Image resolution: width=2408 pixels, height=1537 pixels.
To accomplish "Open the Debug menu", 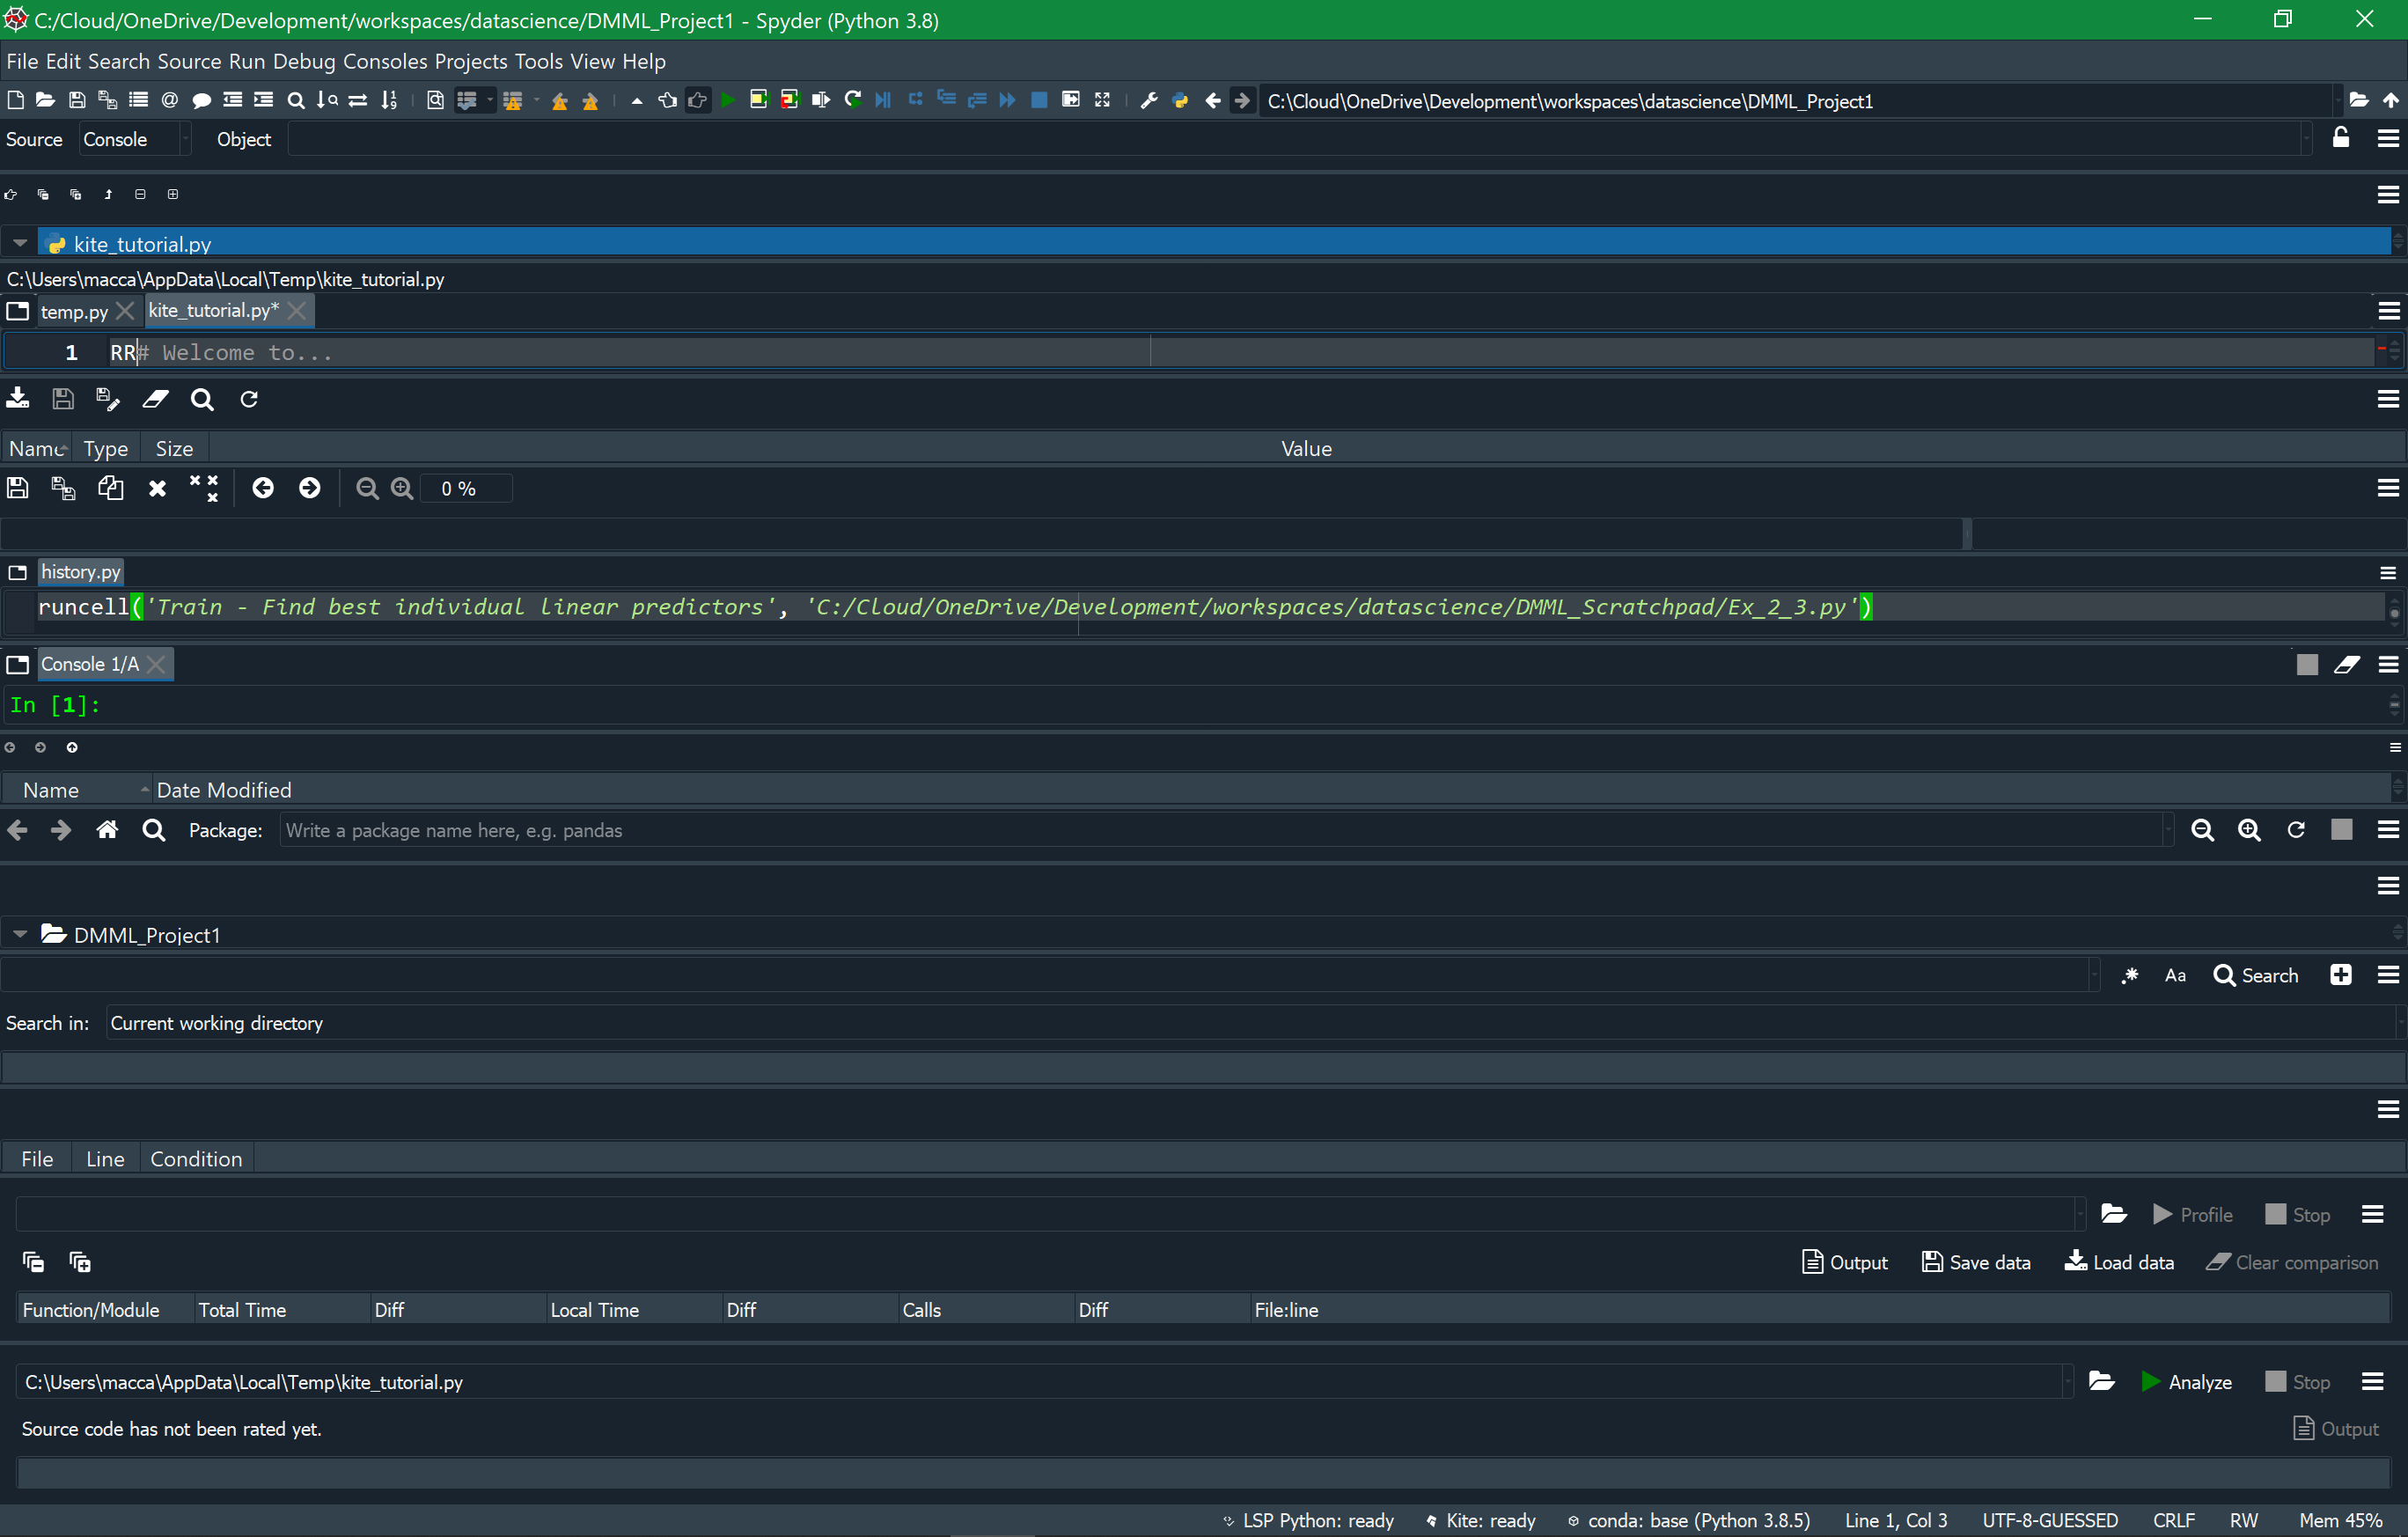I will point(305,61).
